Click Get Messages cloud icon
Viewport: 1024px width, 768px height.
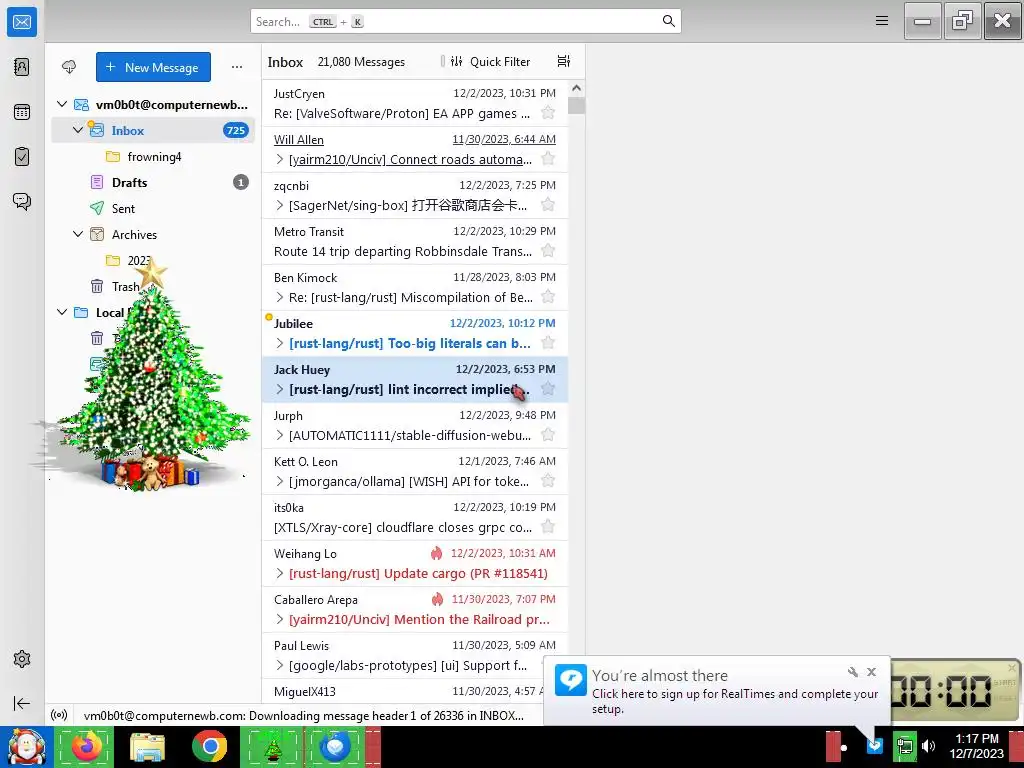click(x=69, y=67)
